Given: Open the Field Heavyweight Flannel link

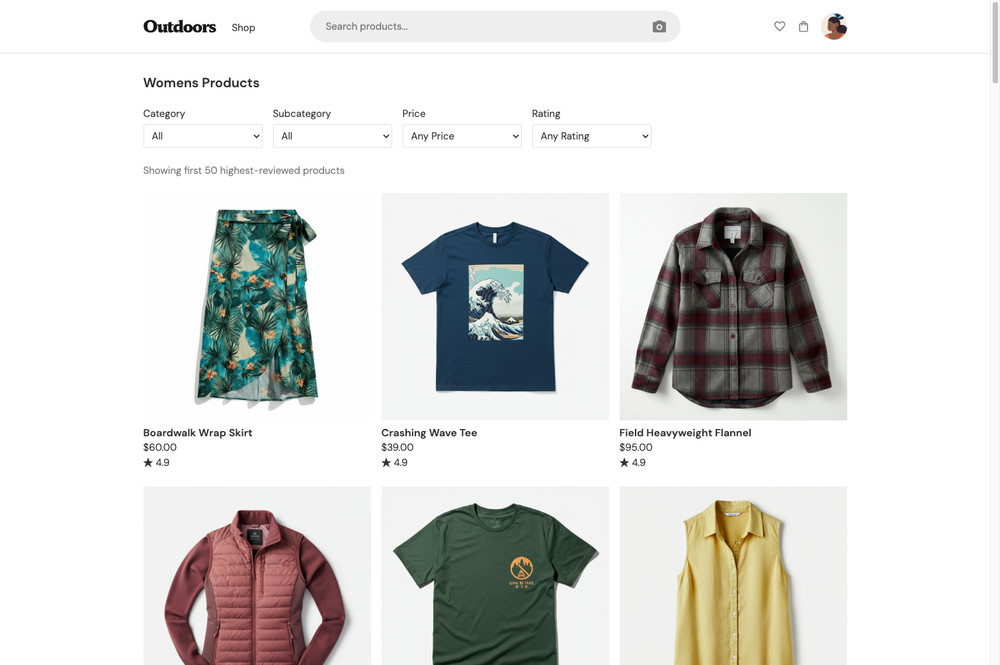Looking at the screenshot, I should click(x=685, y=433).
